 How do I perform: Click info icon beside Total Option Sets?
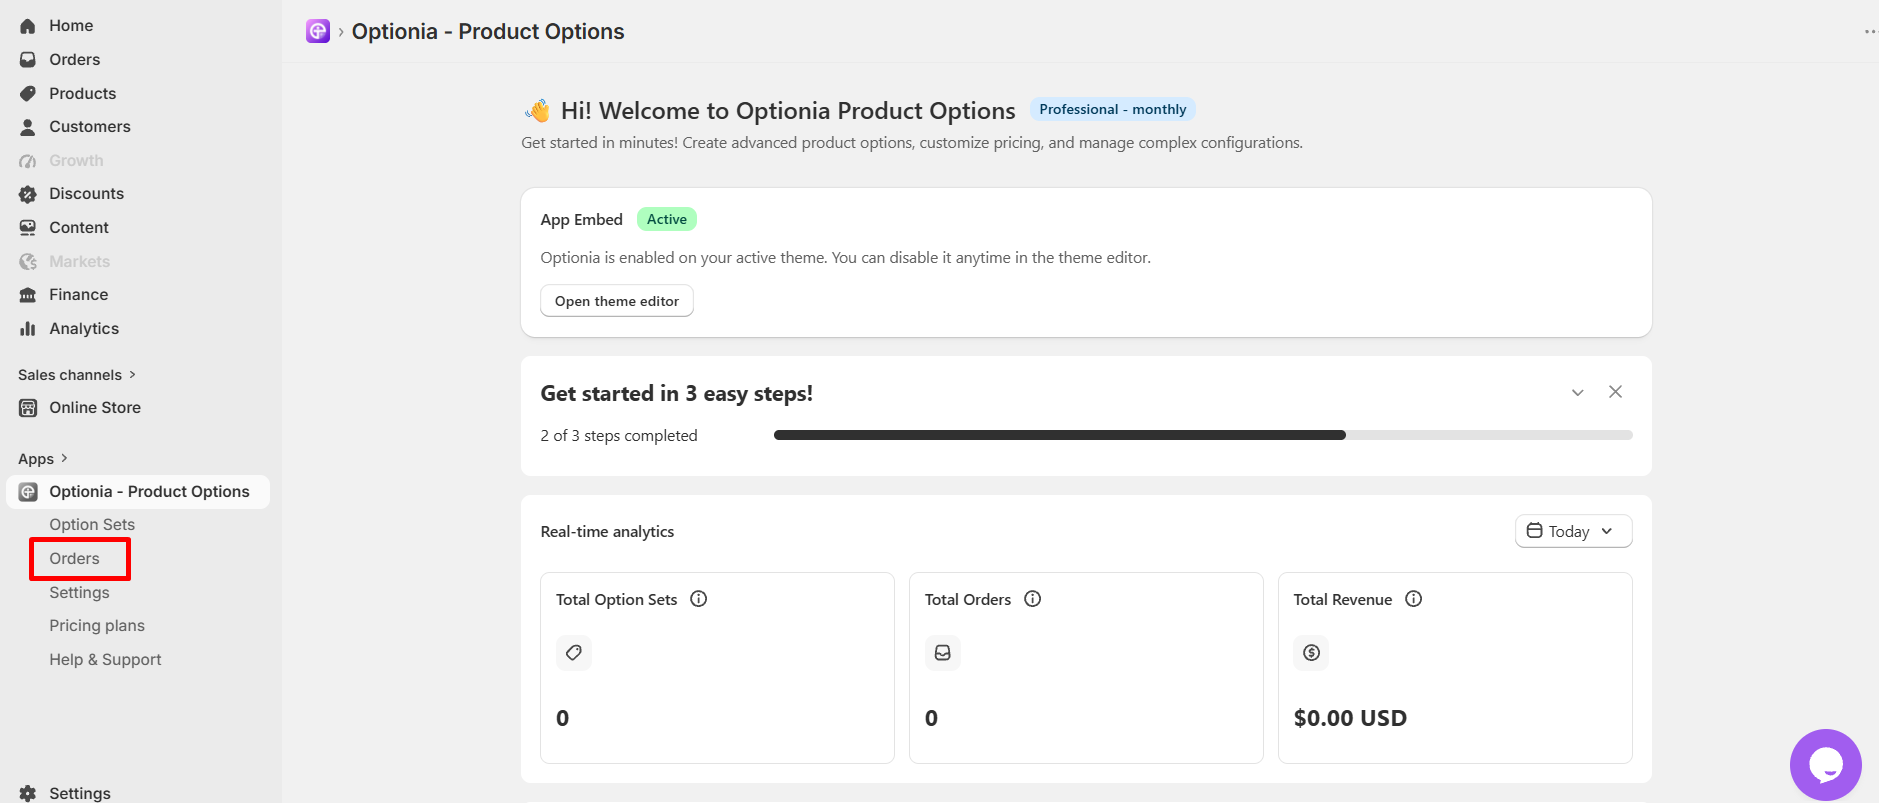[x=699, y=599]
